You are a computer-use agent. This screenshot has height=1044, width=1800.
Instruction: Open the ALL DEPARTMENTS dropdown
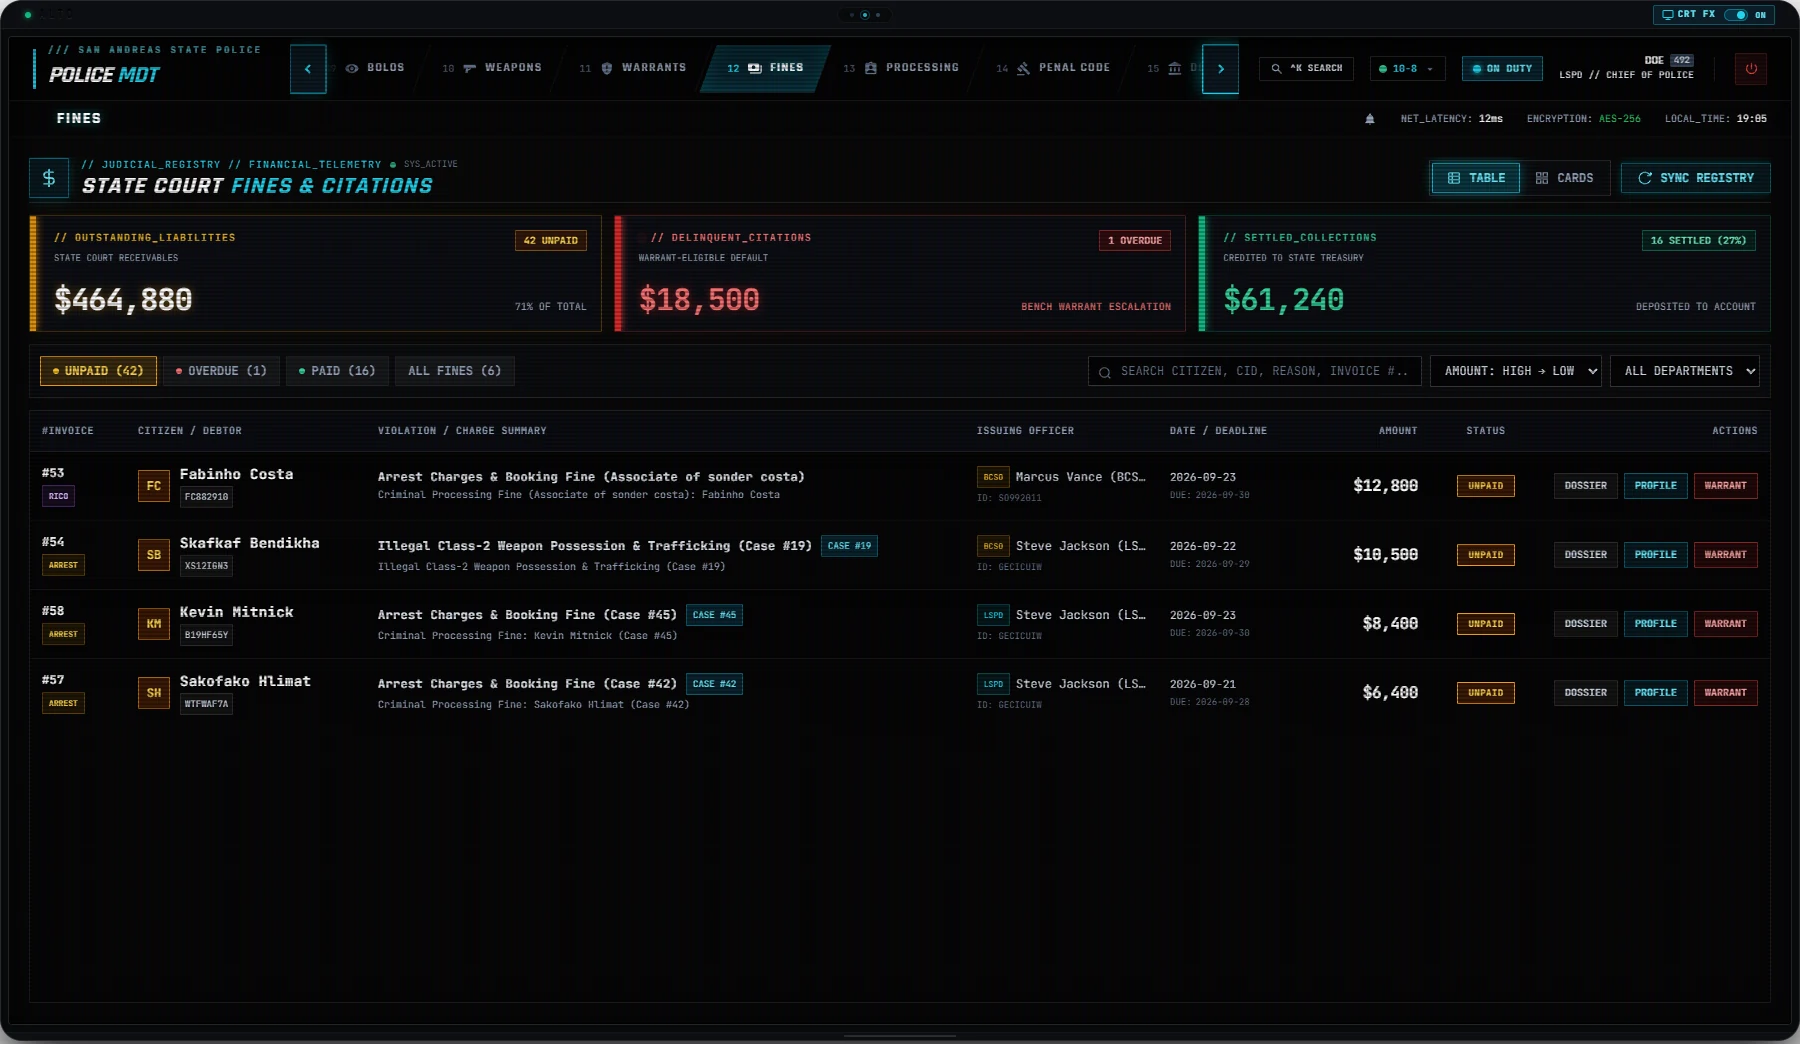pos(1685,371)
